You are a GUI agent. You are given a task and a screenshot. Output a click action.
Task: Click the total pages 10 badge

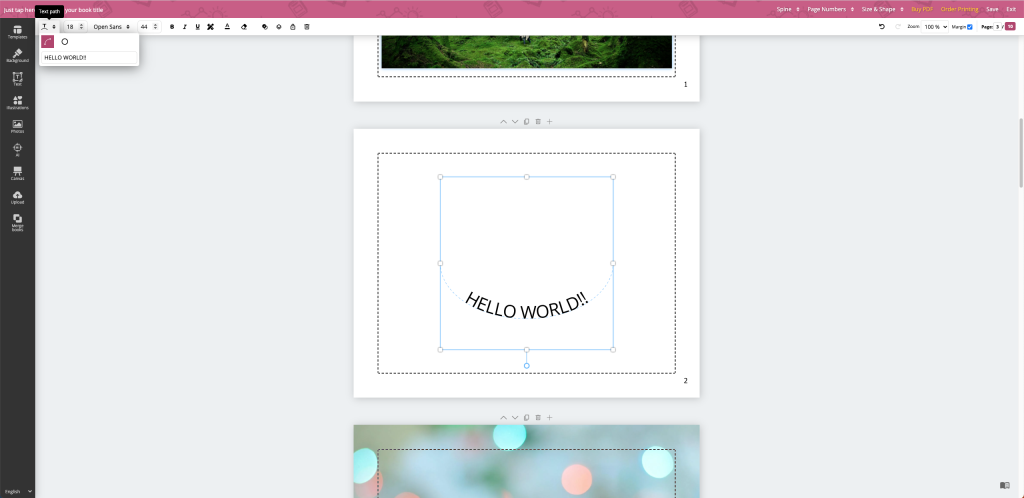point(1010,27)
